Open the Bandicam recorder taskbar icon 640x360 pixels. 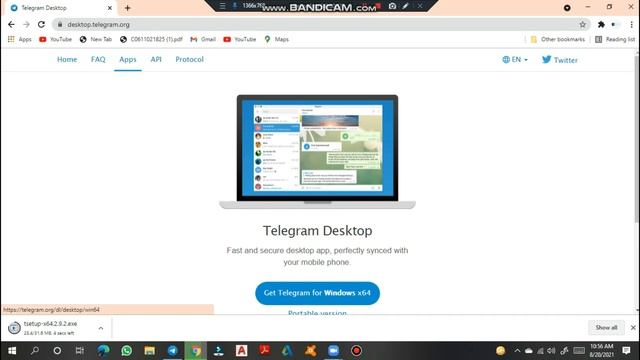(x=356, y=351)
